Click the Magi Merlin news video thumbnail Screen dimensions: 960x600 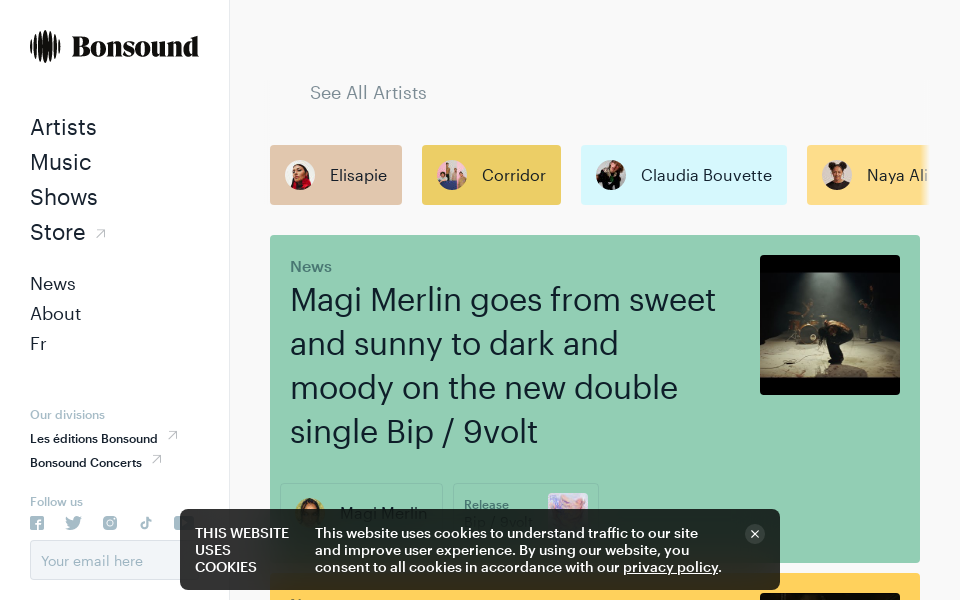click(829, 324)
